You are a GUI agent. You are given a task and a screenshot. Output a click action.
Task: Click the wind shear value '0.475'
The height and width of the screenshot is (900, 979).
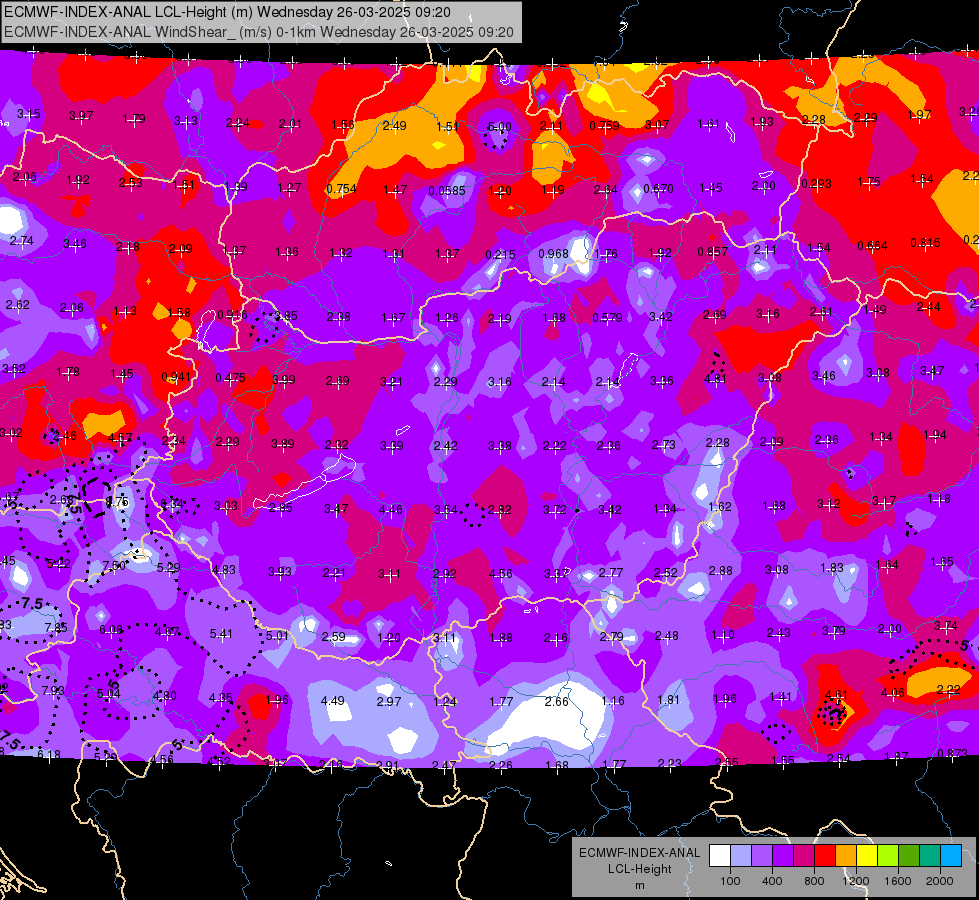point(230,378)
